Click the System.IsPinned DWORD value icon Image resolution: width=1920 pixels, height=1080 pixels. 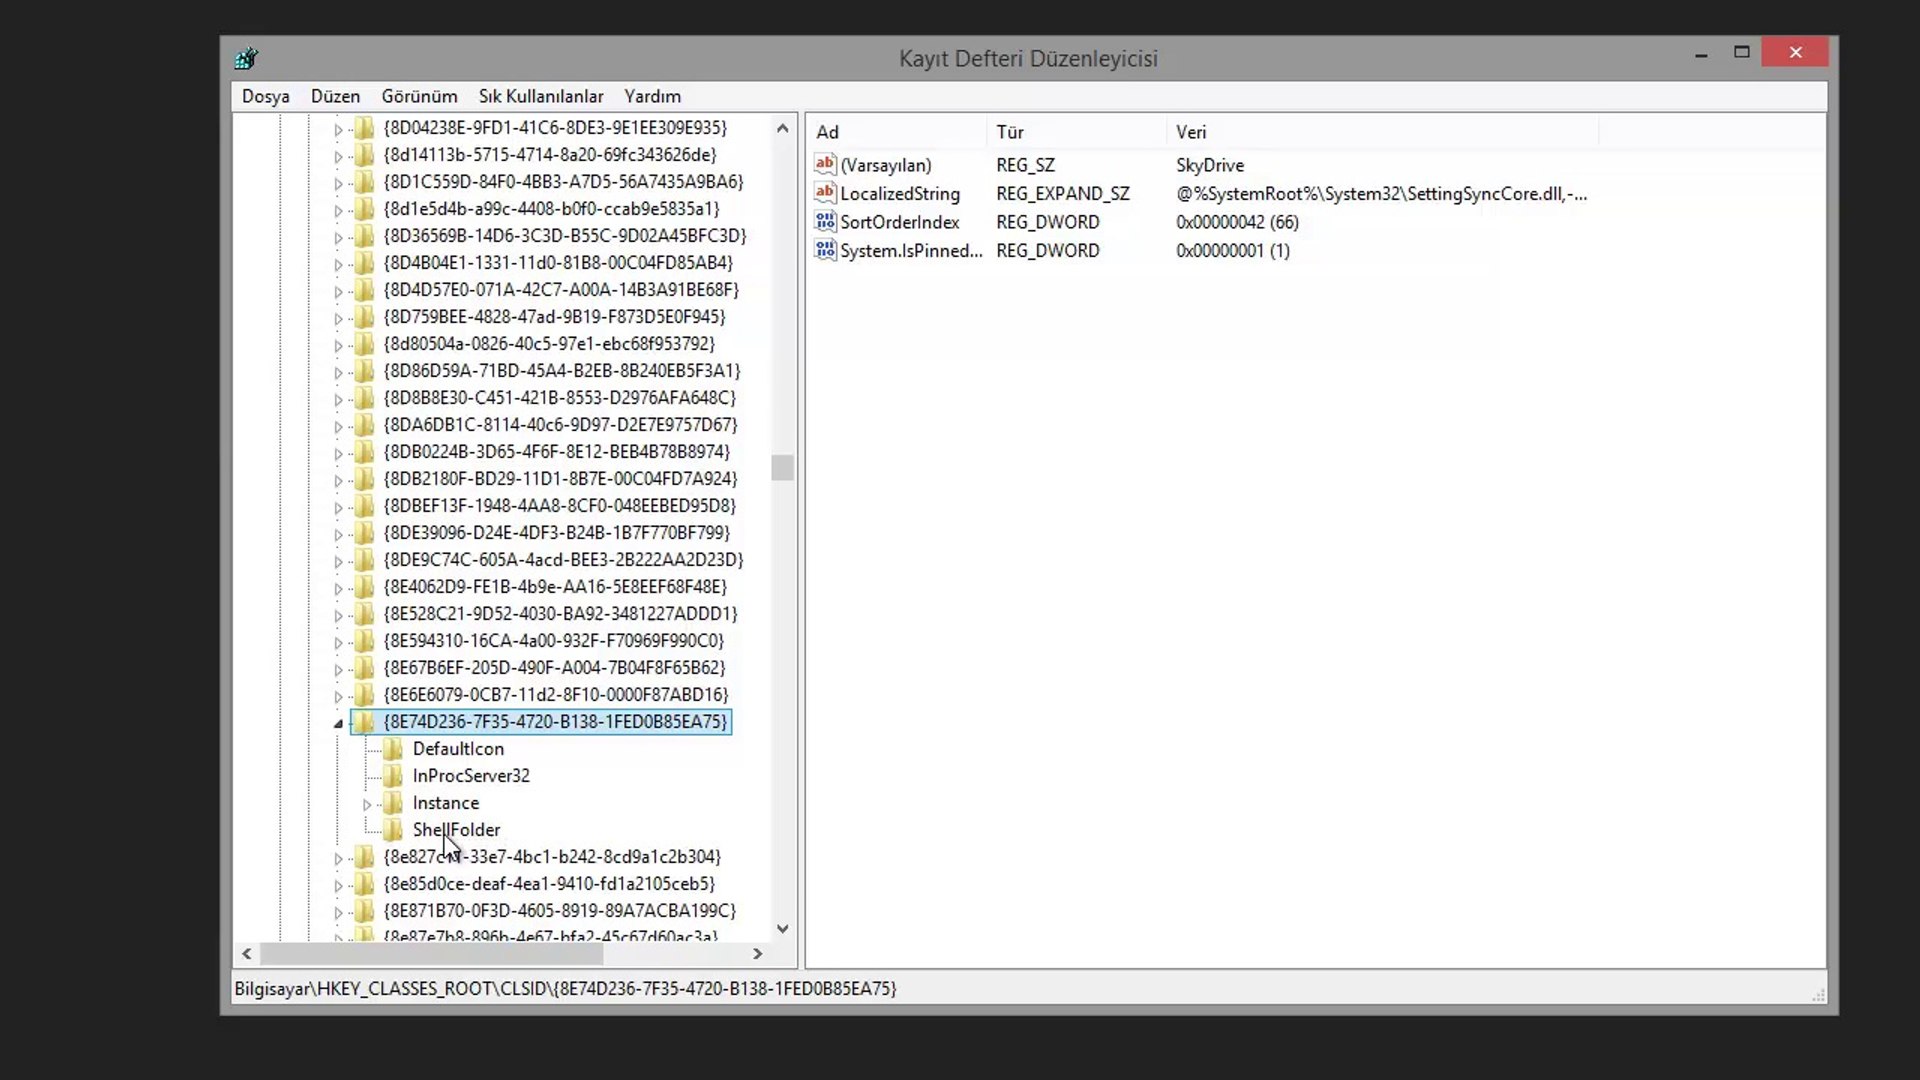point(825,250)
